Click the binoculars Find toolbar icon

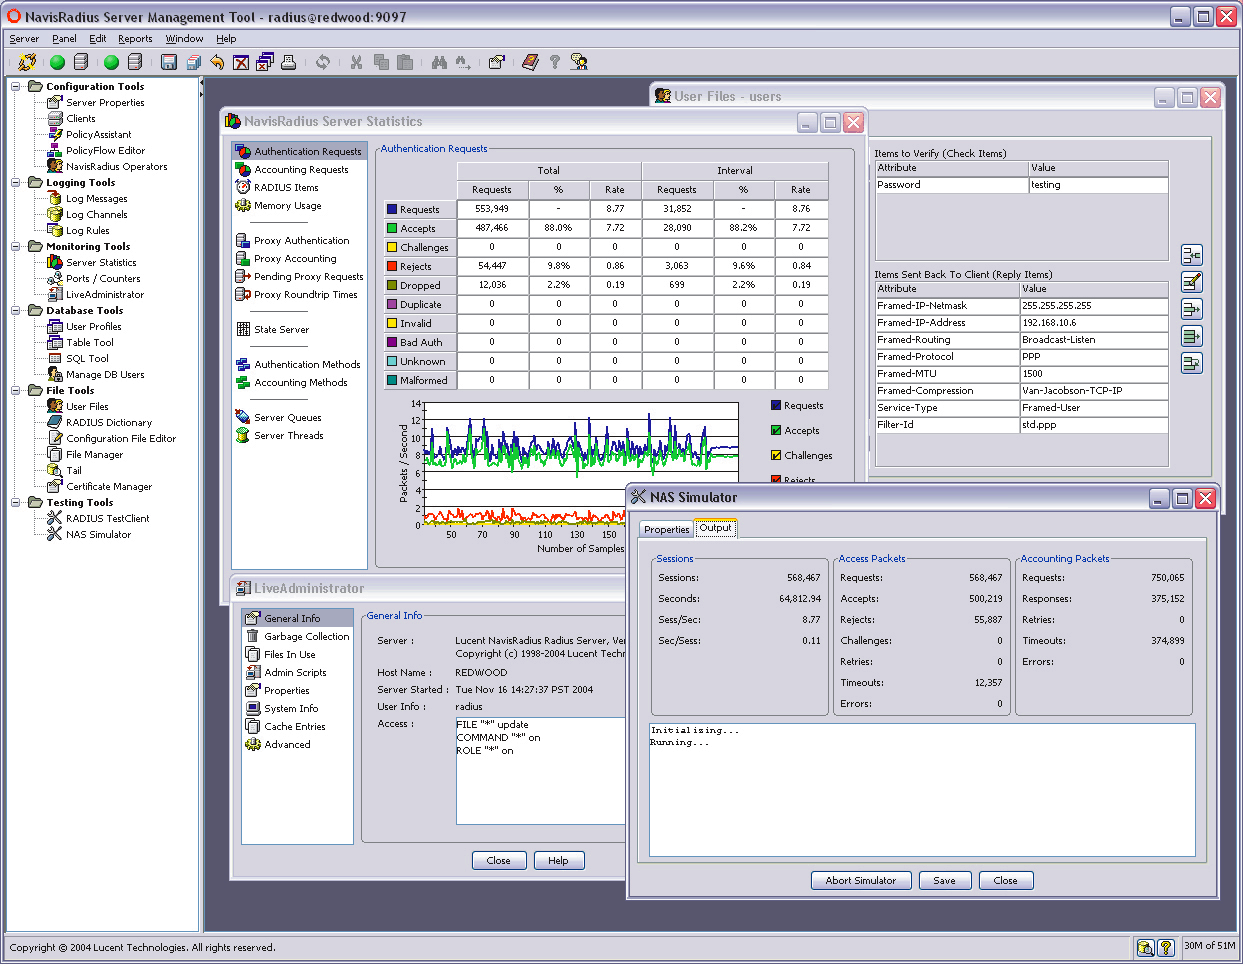click(x=439, y=62)
